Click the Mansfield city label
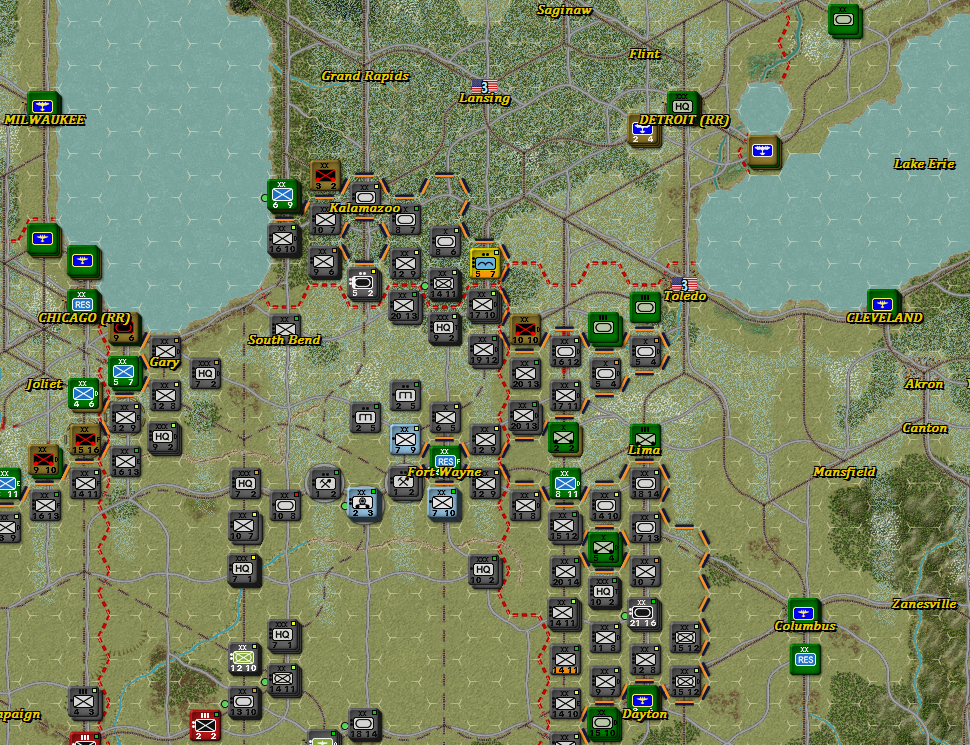This screenshot has width=970, height=745. 844,472
